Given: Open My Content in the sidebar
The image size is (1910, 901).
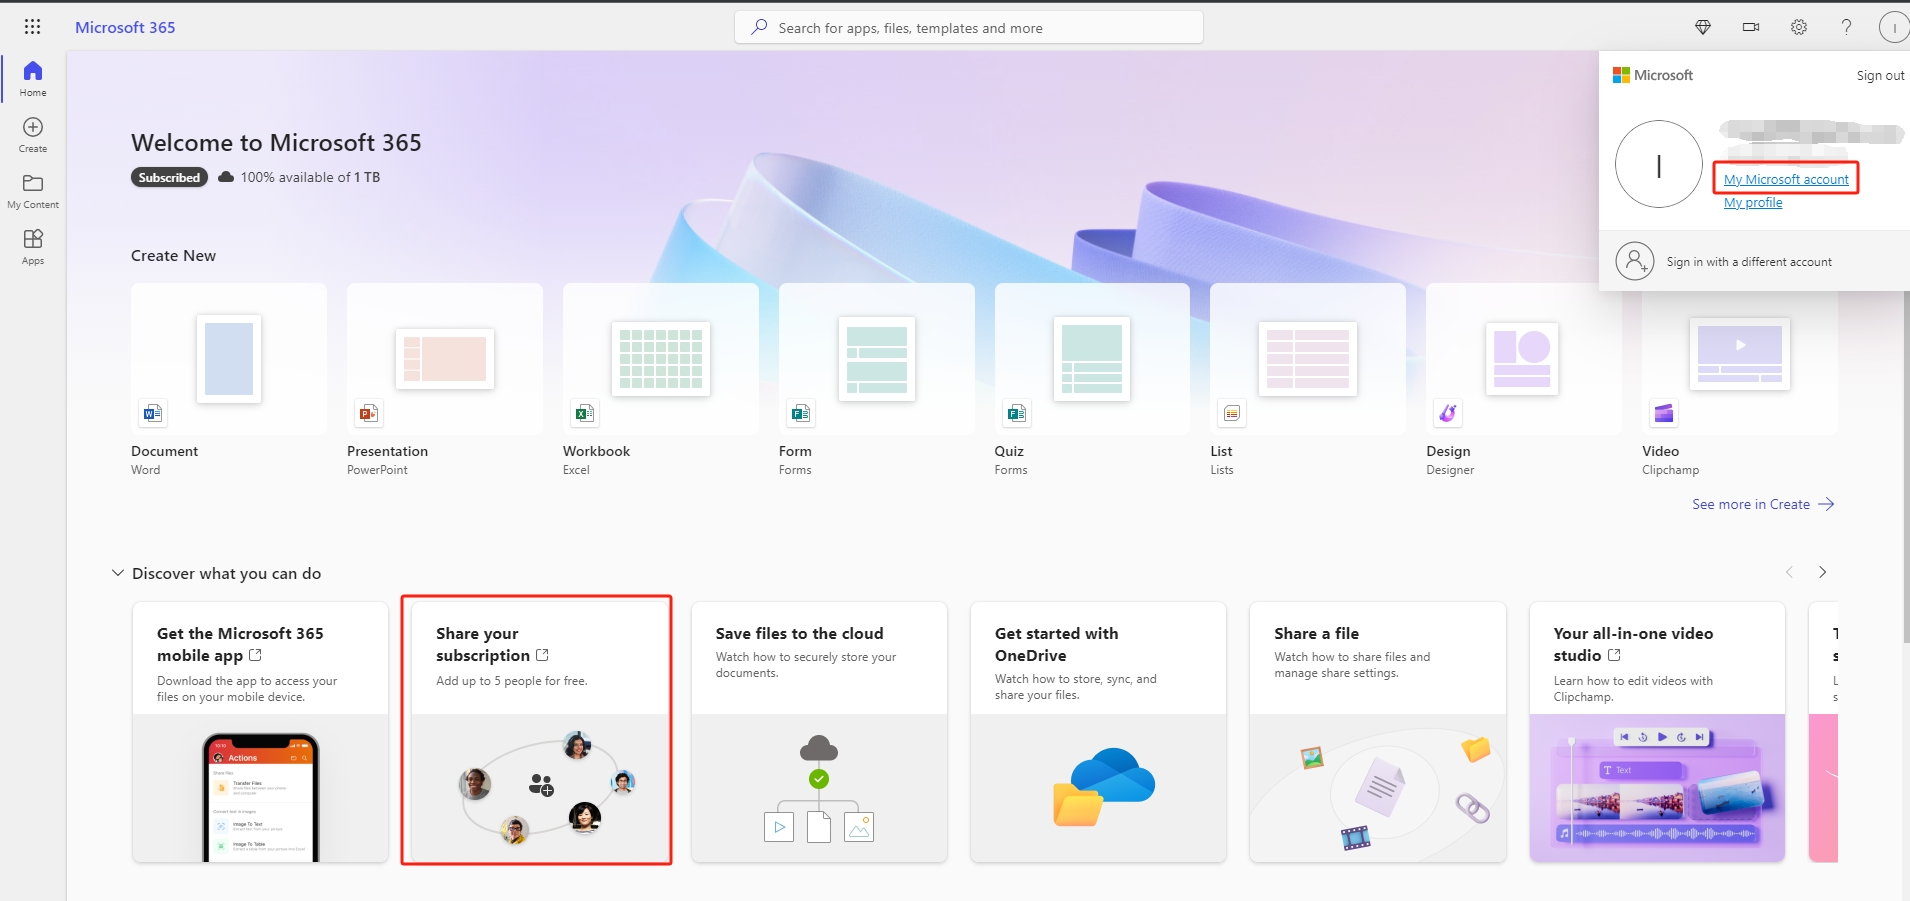Looking at the screenshot, I should tap(33, 190).
